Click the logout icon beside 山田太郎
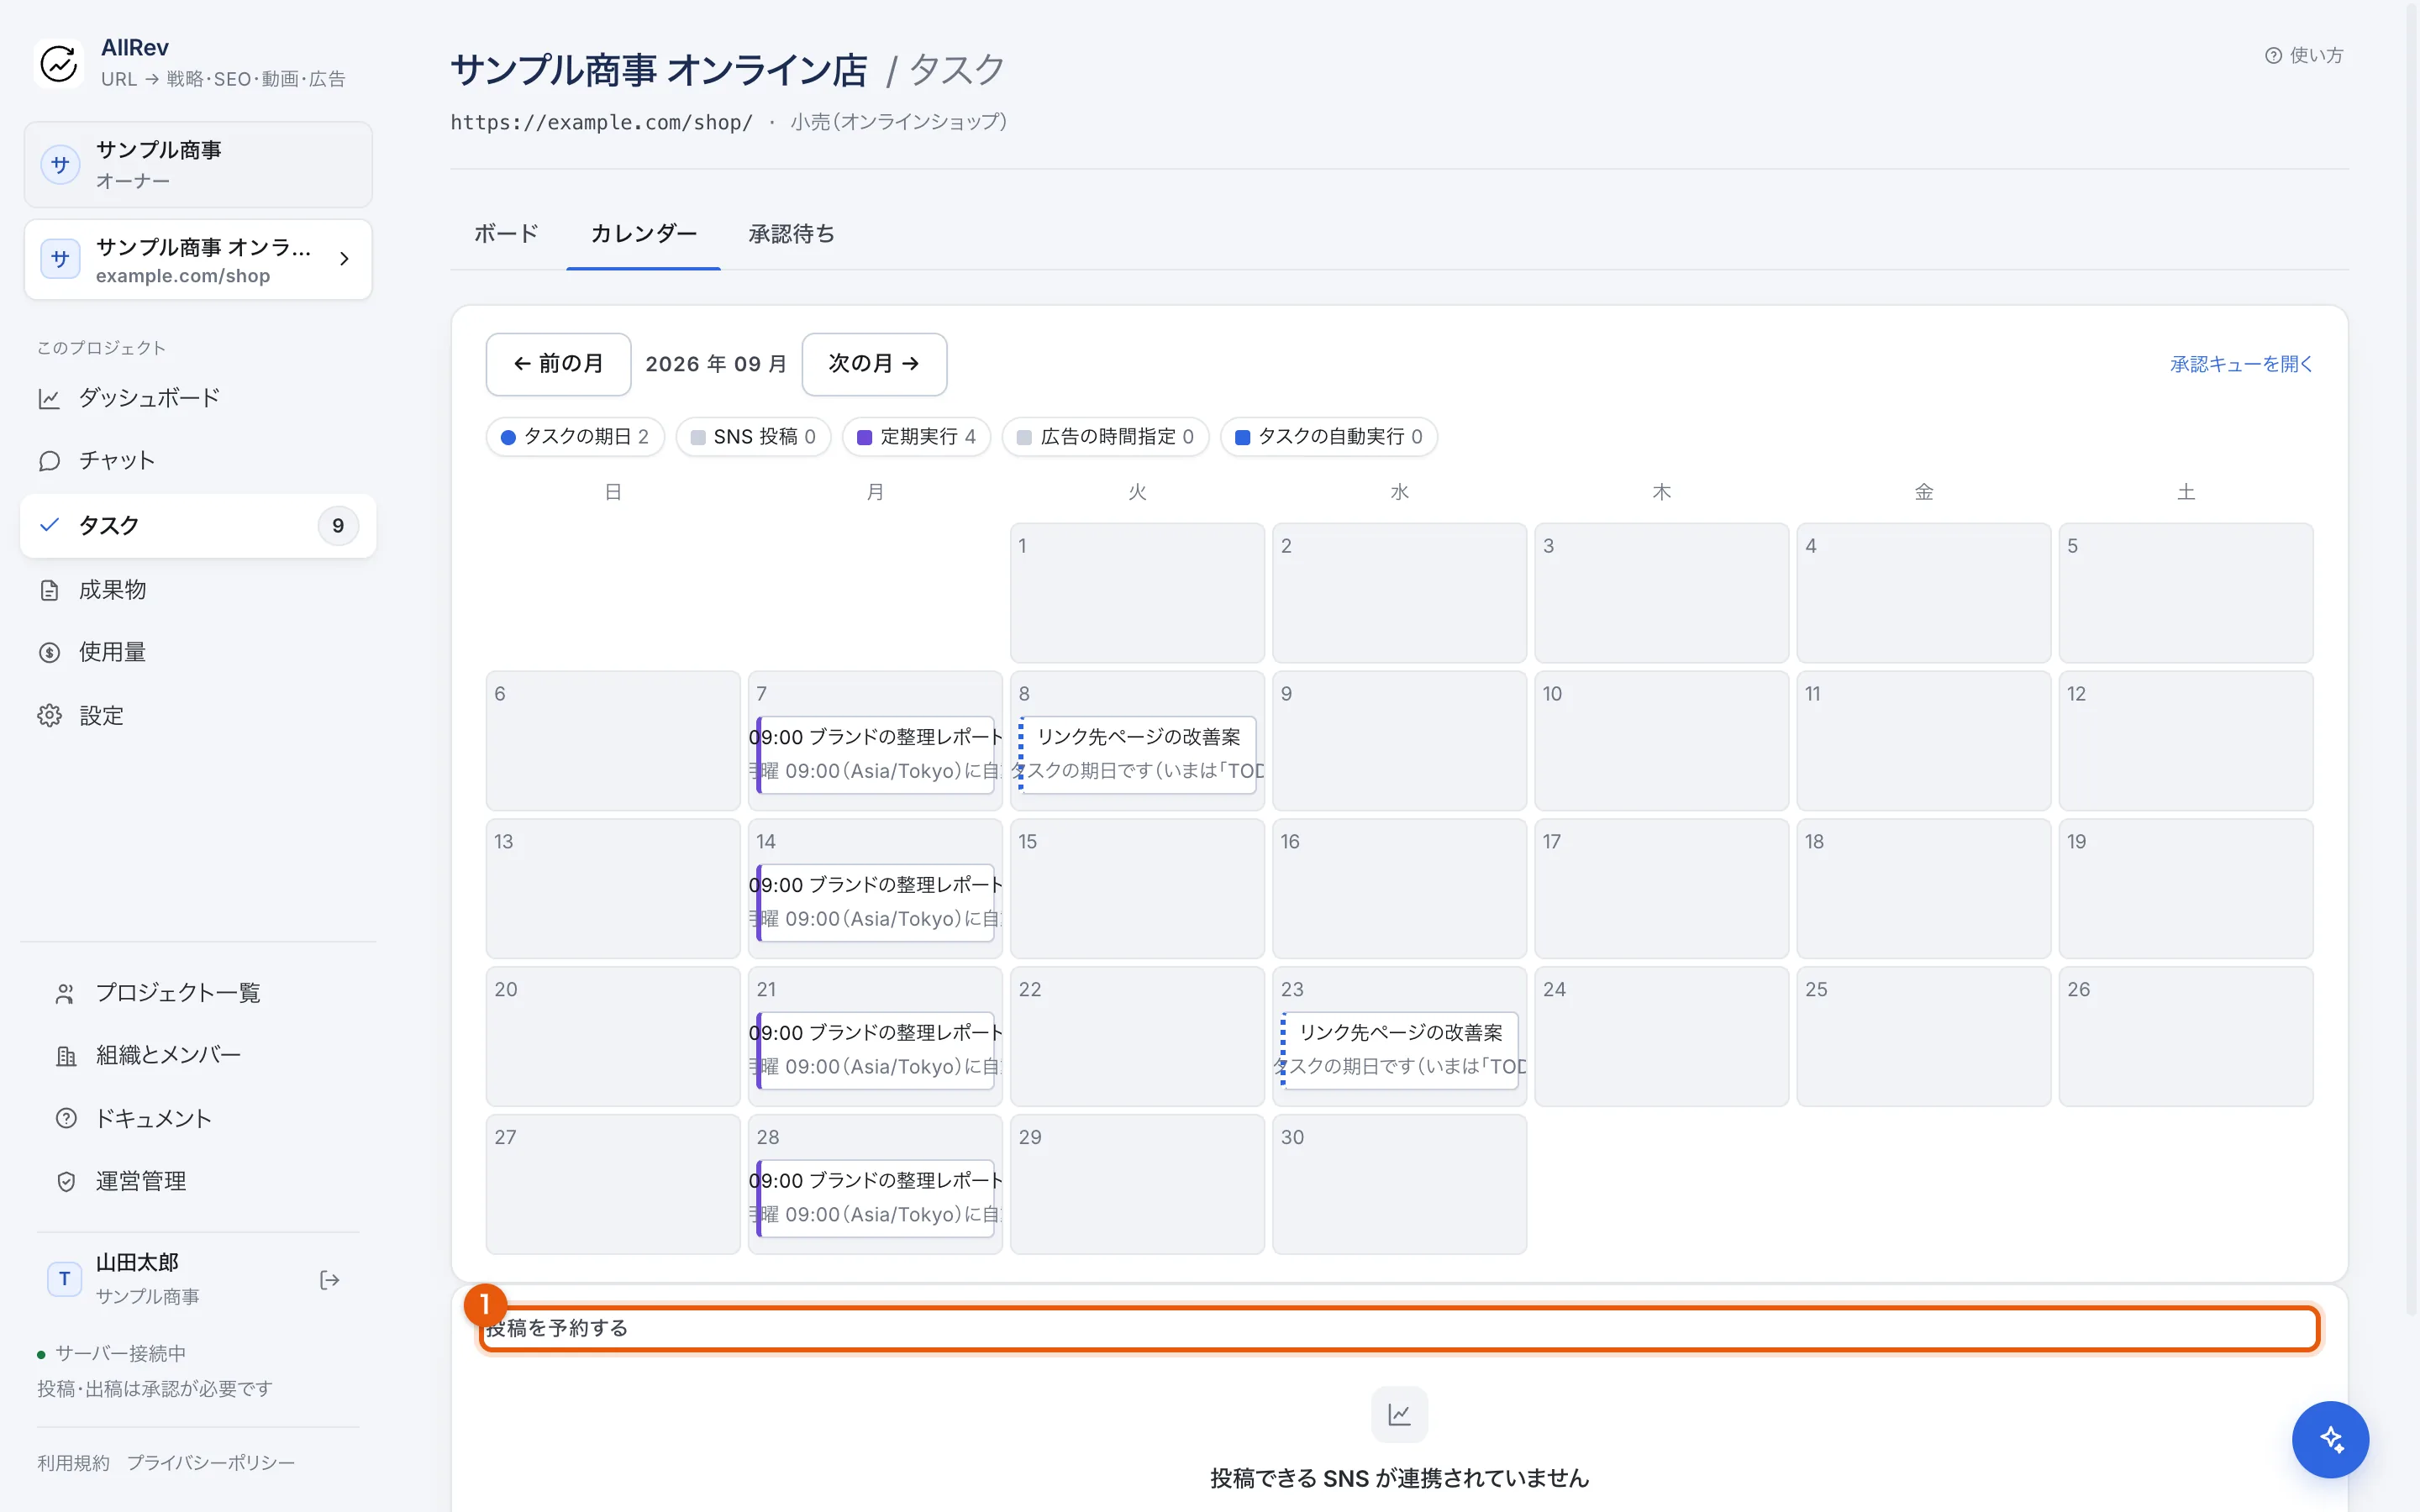The width and height of the screenshot is (2420, 1512). [330, 1280]
